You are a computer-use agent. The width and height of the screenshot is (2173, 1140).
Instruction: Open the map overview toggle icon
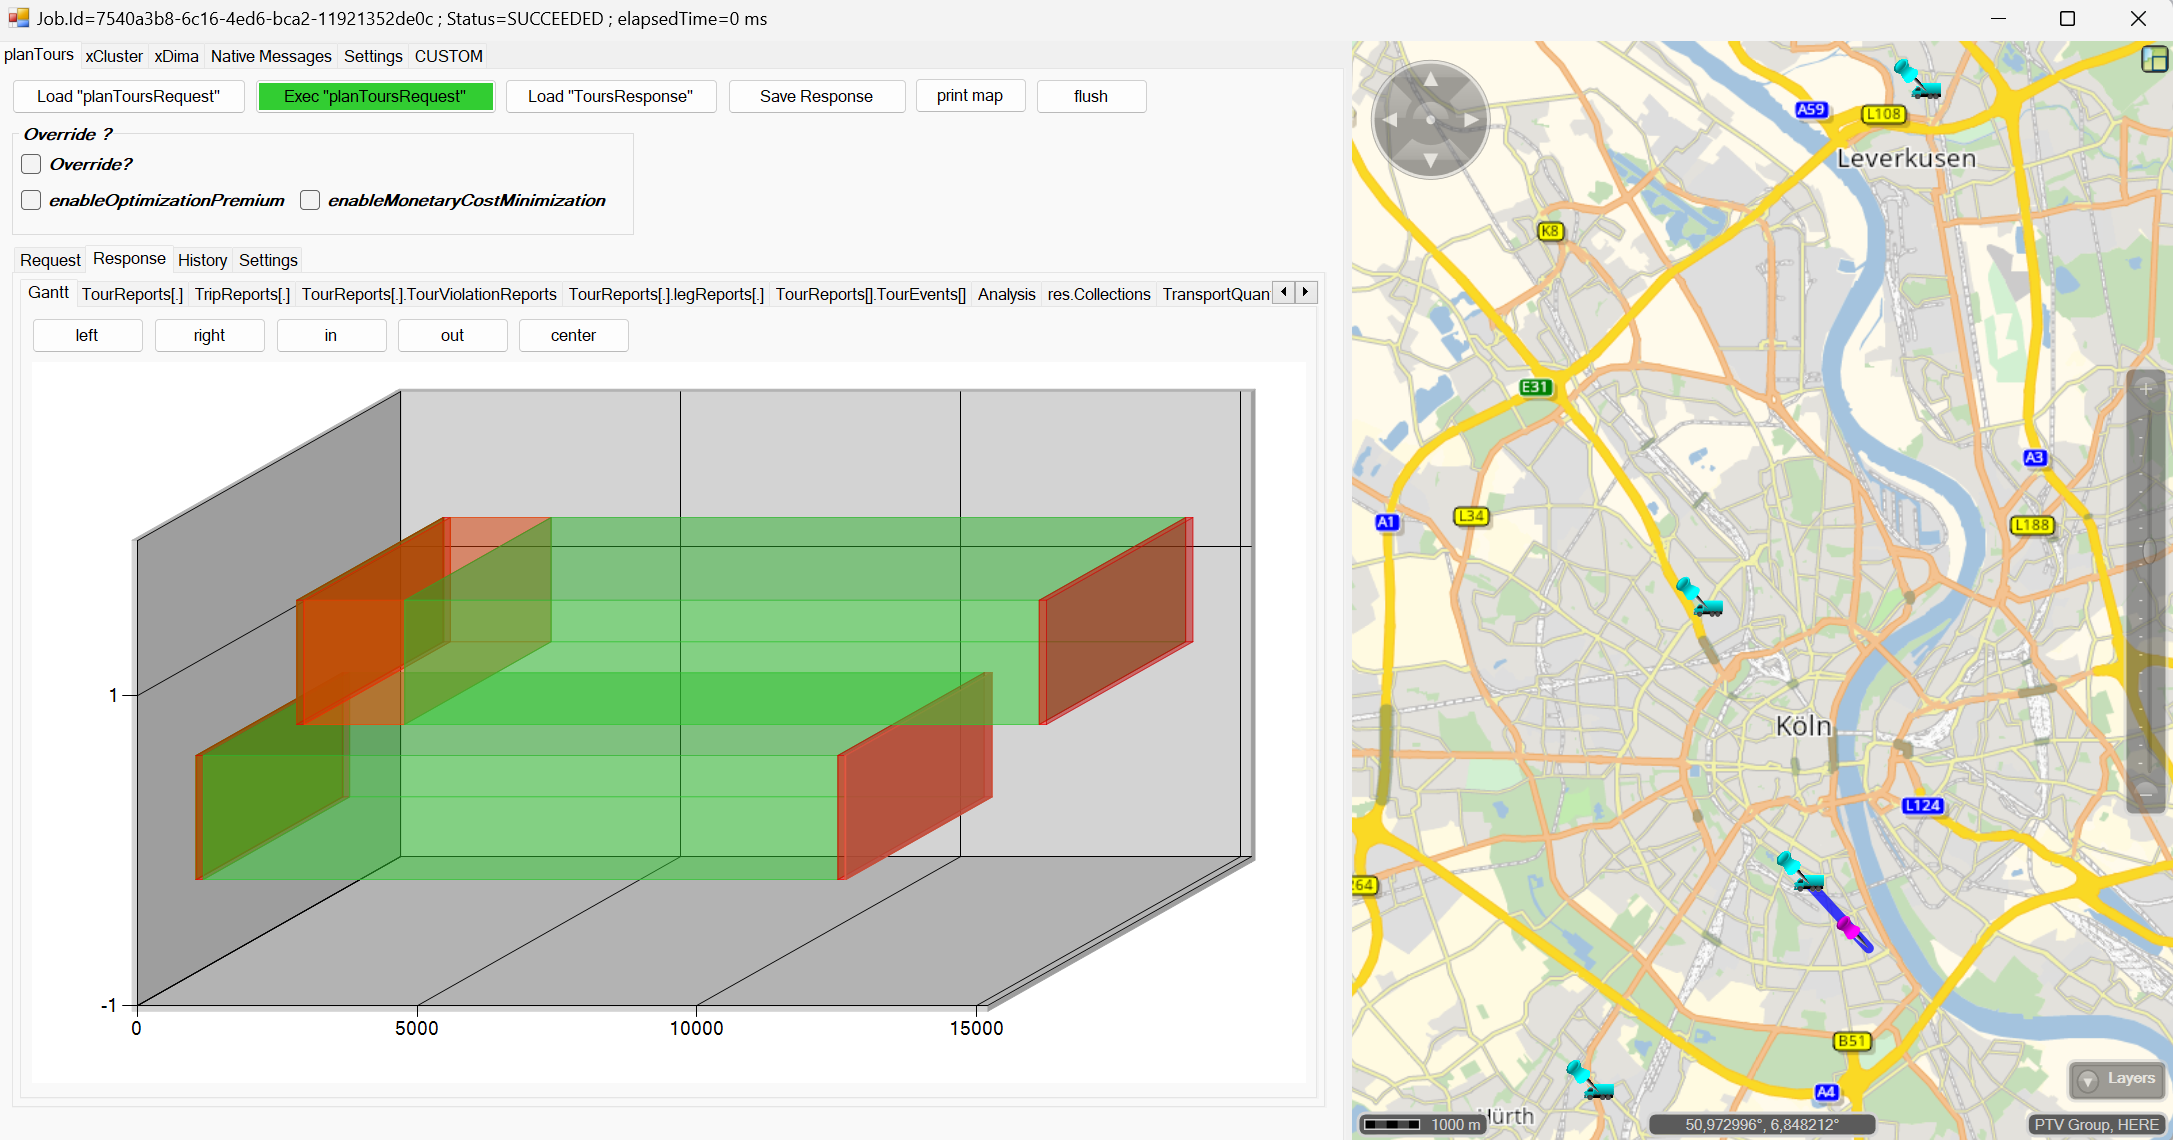click(2154, 59)
